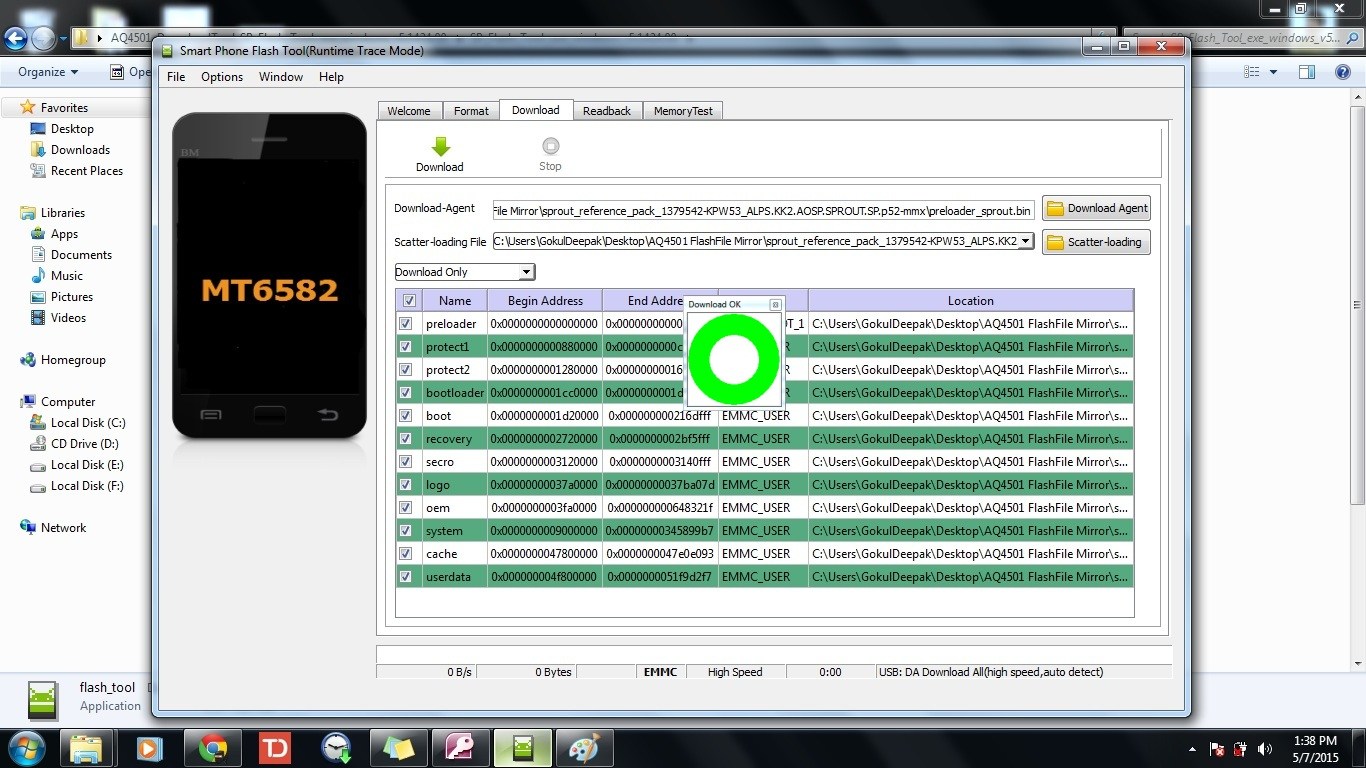Close the Download OK popup
This screenshot has height=768, width=1366.
[x=775, y=304]
